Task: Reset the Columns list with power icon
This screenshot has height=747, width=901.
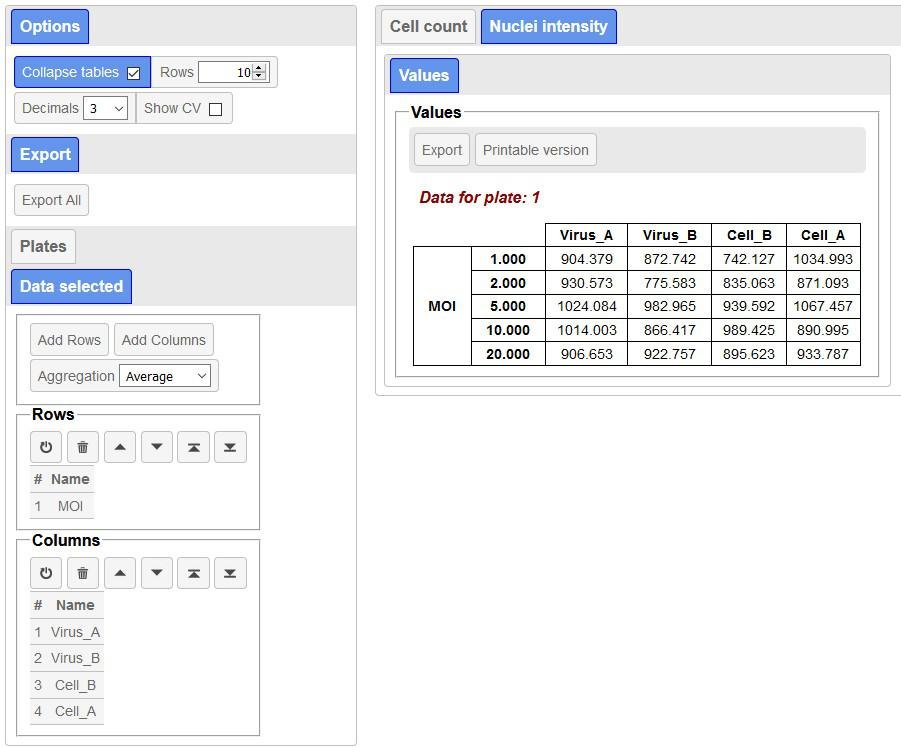Action: (46, 573)
